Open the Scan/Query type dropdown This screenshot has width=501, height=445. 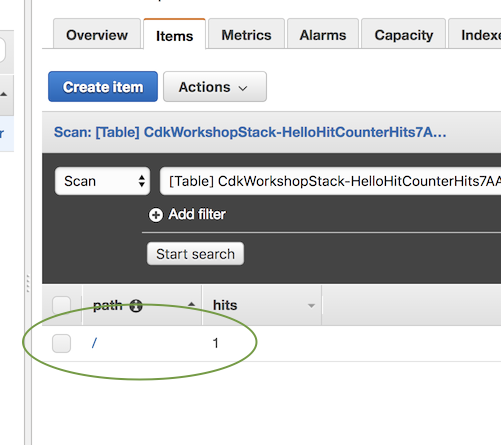pos(102,181)
